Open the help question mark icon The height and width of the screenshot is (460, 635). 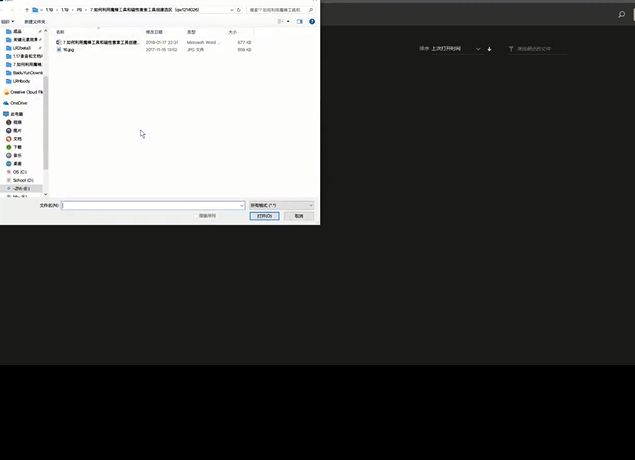[x=312, y=21]
